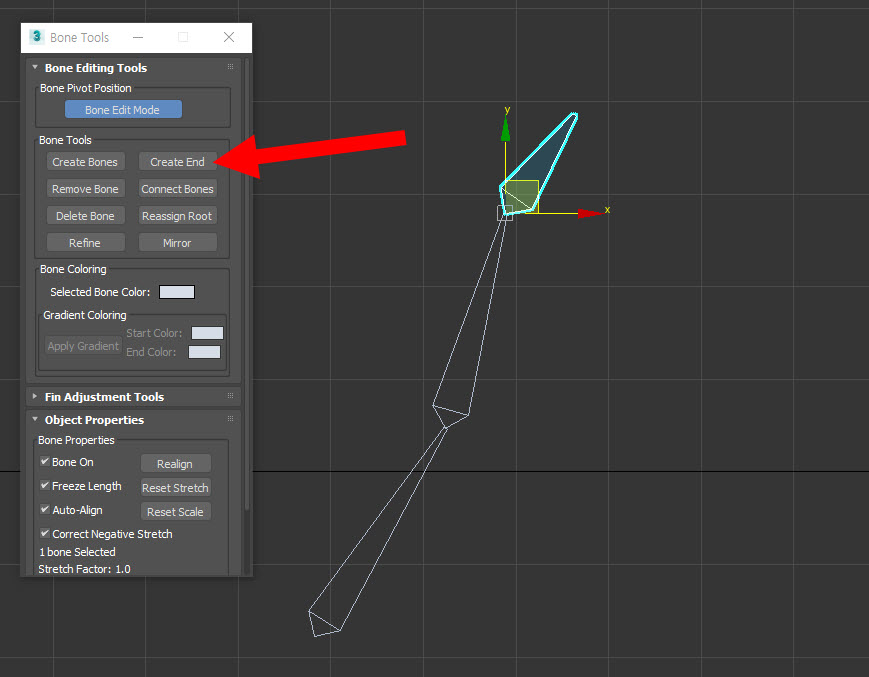Open the Selected Bone Color swatch
Image resolution: width=869 pixels, height=677 pixels.
point(177,292)
